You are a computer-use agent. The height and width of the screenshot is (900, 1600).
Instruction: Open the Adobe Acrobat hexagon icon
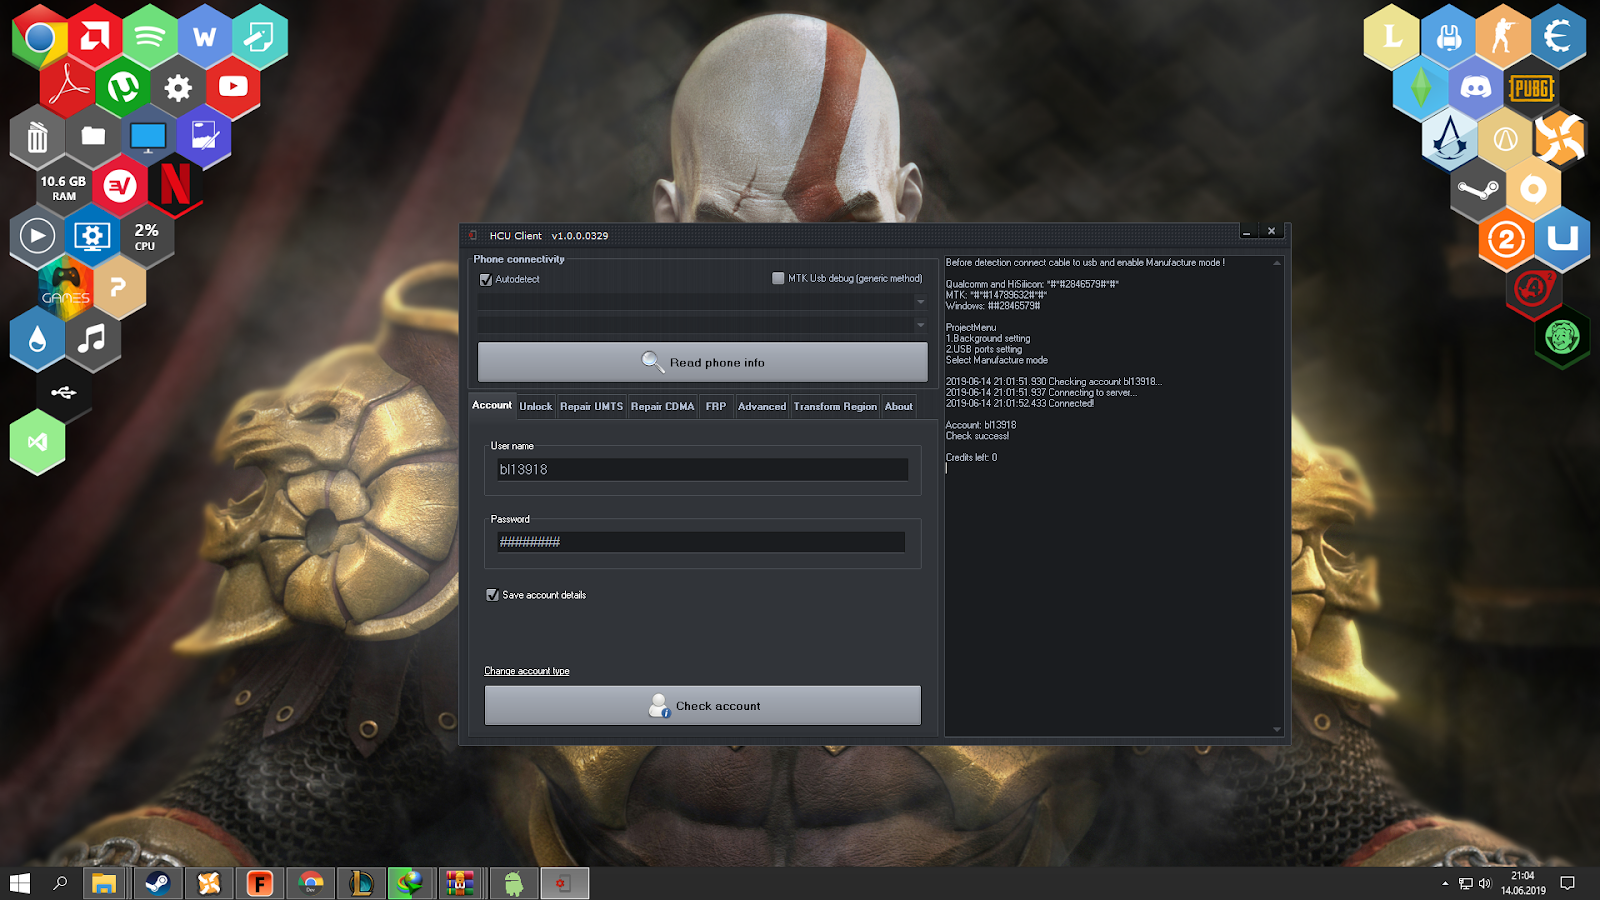tap(68, 86)
